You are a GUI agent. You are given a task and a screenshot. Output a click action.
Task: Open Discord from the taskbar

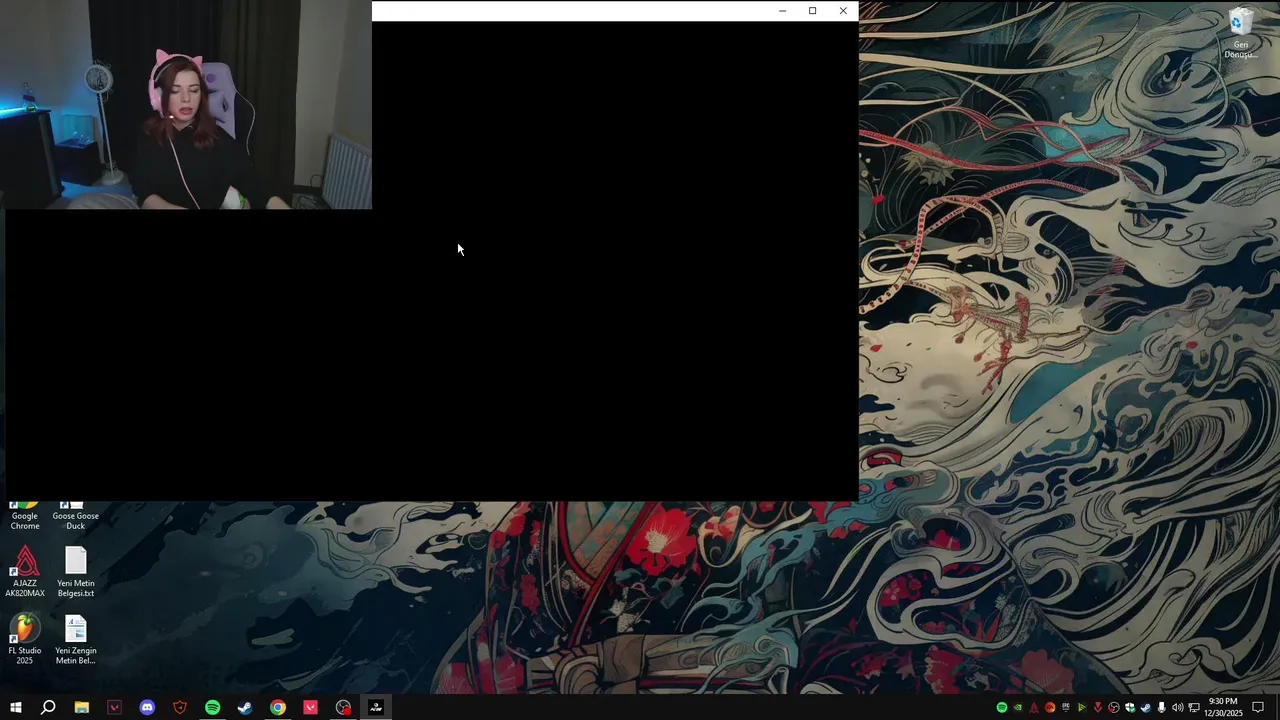click(x=147, y=707)
